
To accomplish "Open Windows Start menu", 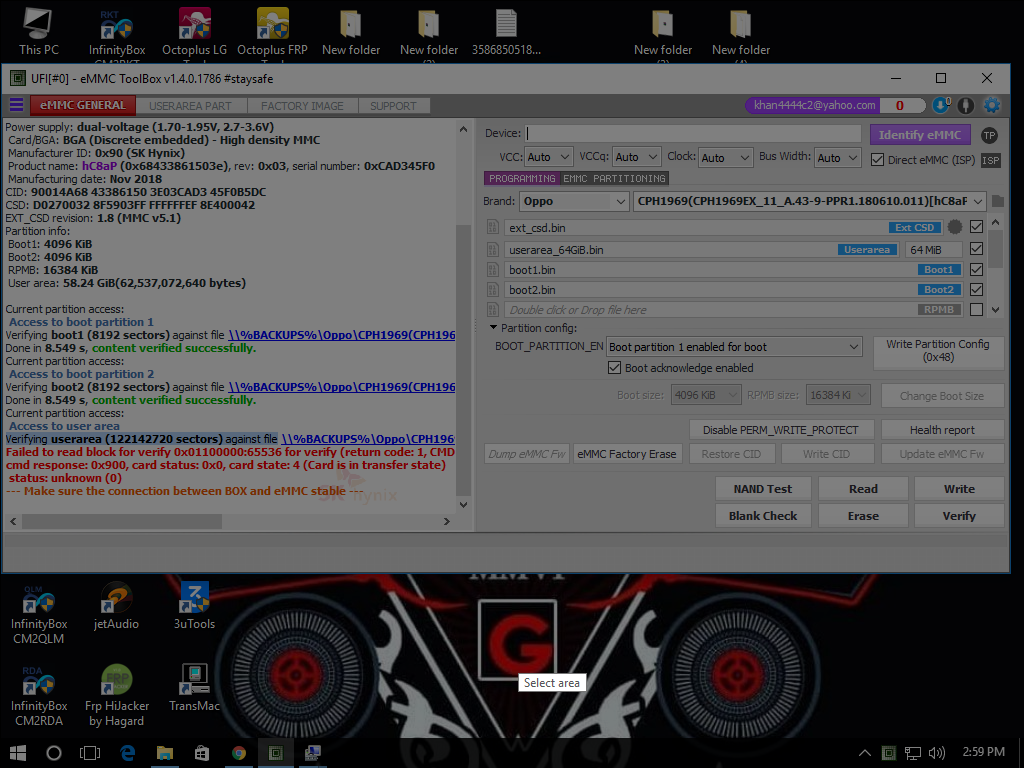I will coord(18,753).
